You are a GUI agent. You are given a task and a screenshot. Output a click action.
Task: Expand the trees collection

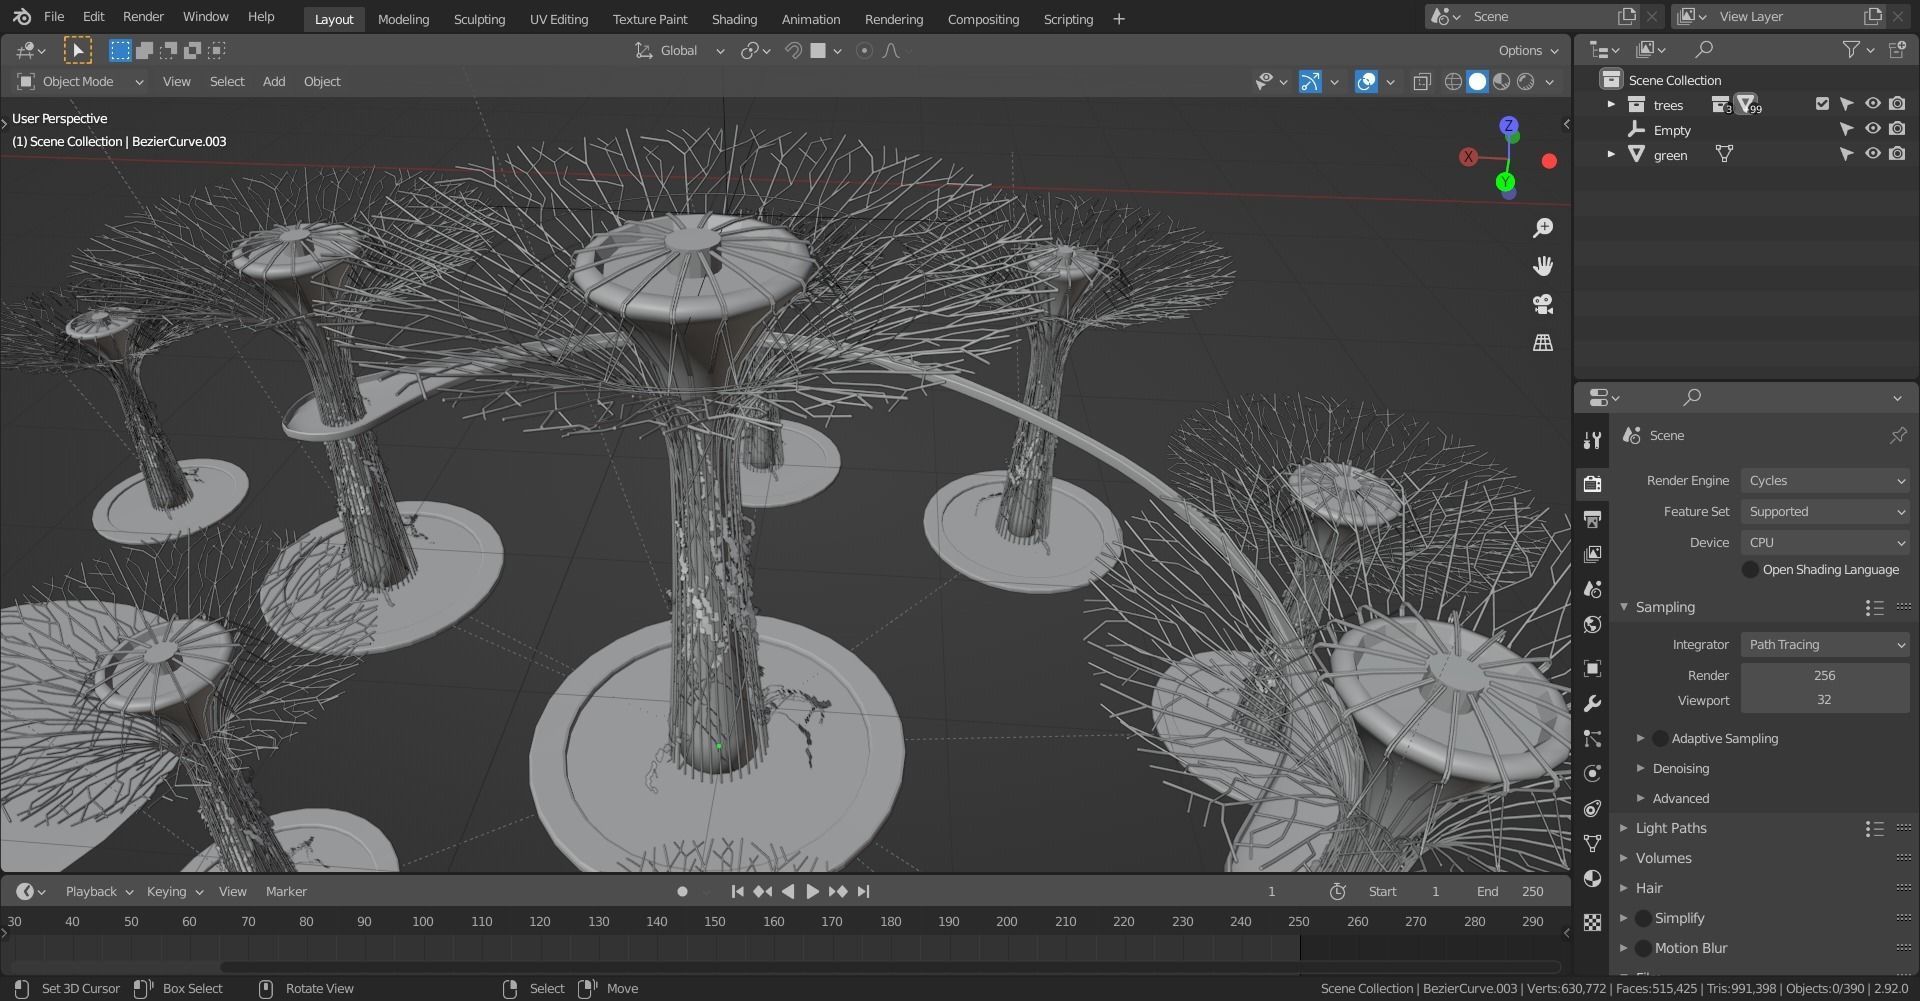tap(1610, 104)
